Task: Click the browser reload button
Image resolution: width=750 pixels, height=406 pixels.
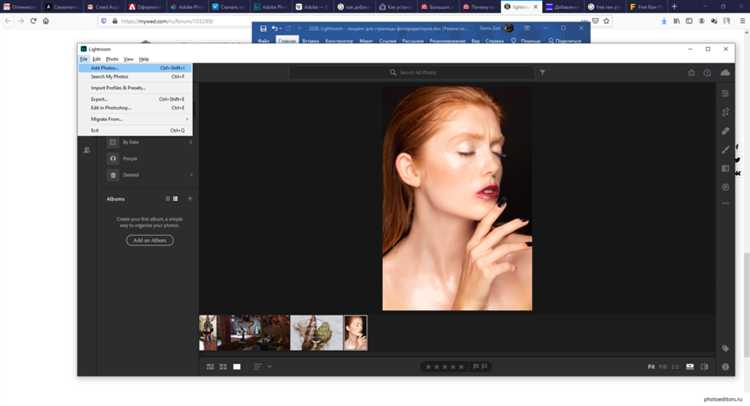Action: tap(33, 21)
